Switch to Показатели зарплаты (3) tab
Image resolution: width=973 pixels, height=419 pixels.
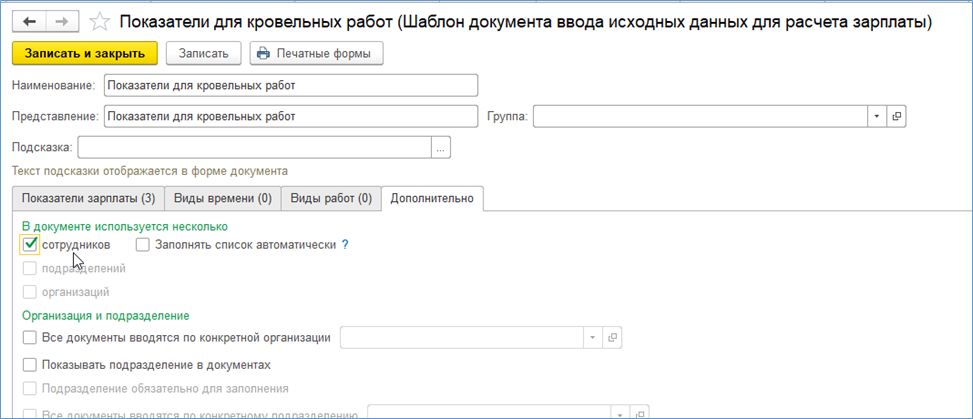pyautogui.click(x=85, y=198)
